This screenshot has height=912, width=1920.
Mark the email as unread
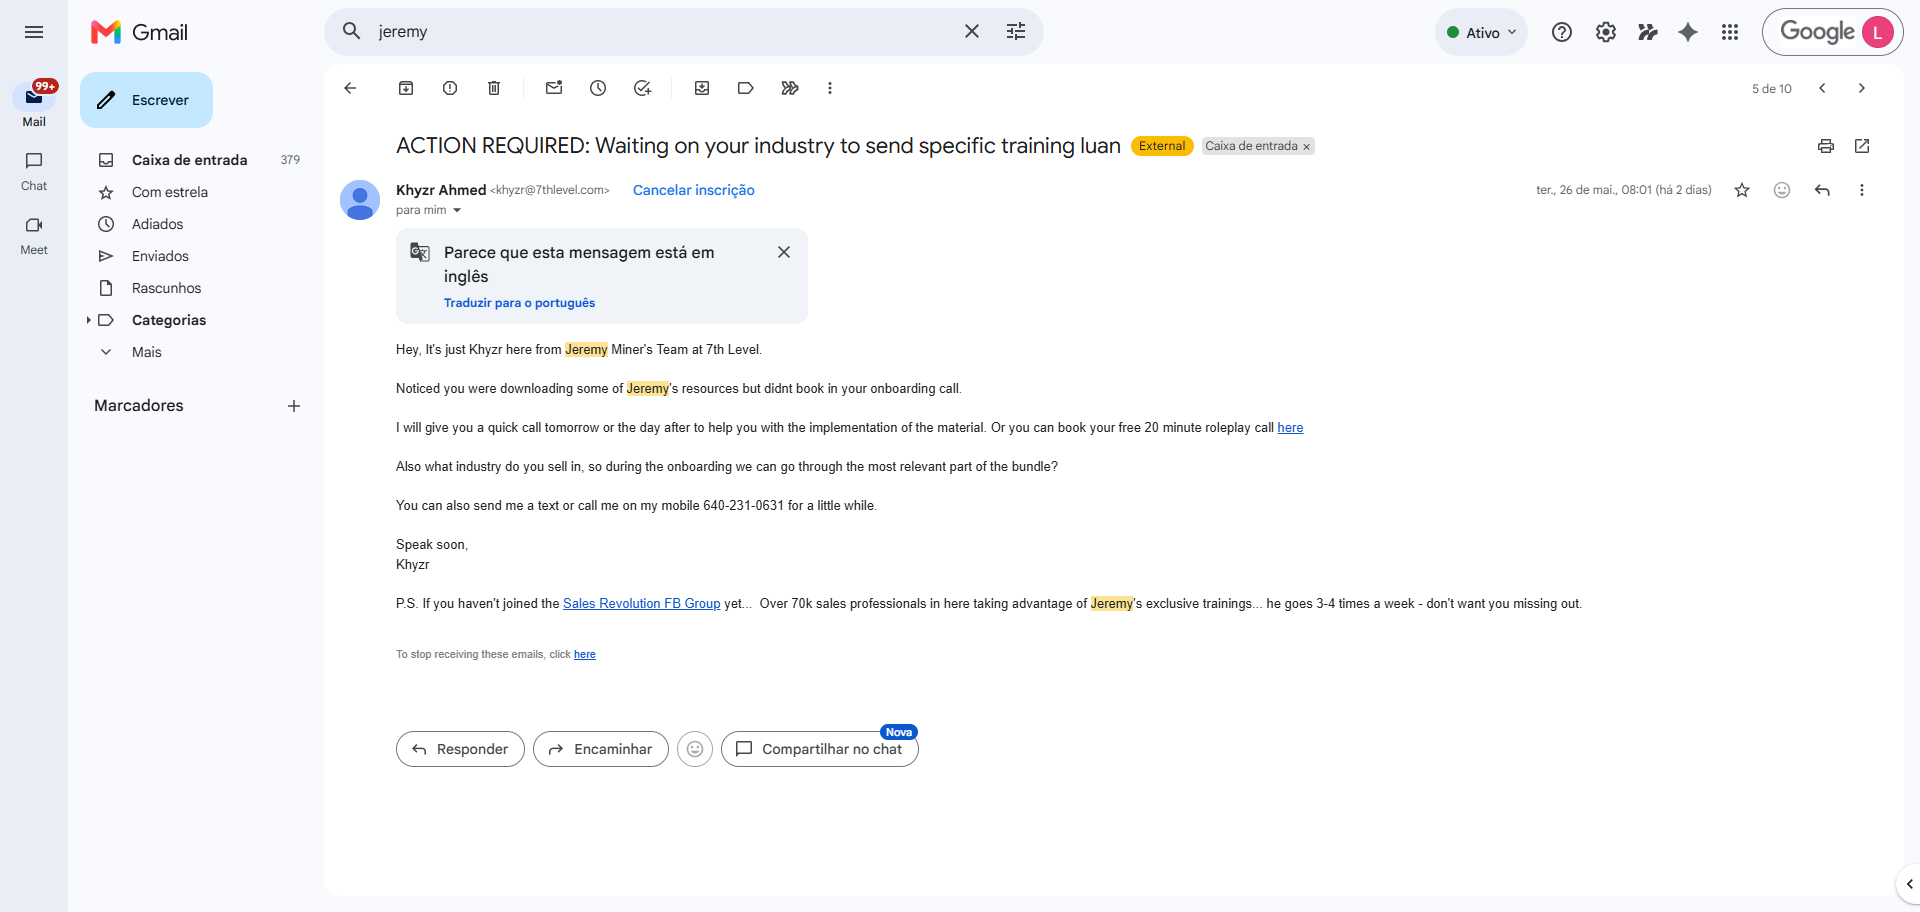click(x=554, y=88)
